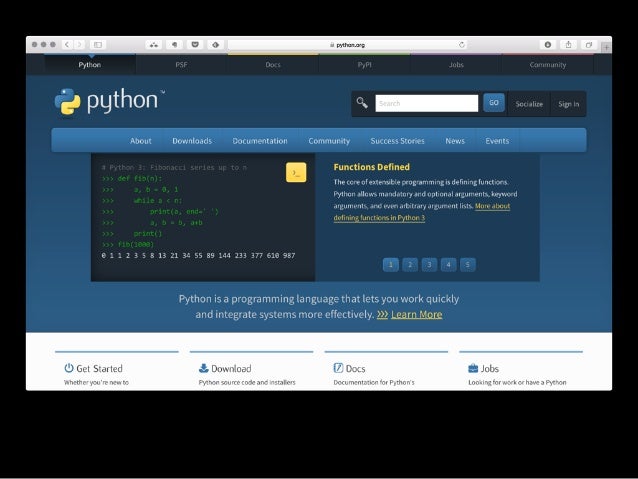Open the Downloads menu
The image size is (638, 479).
[x=192, y=141]
